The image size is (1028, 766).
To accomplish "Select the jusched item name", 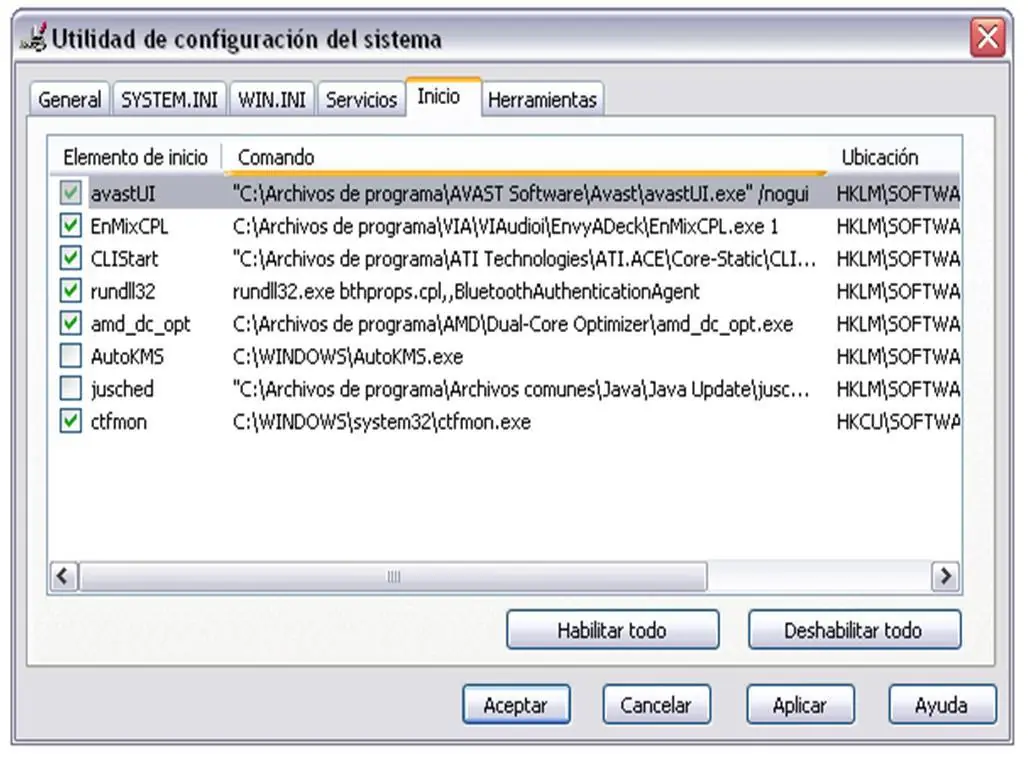I will click(x=122, y=389).
